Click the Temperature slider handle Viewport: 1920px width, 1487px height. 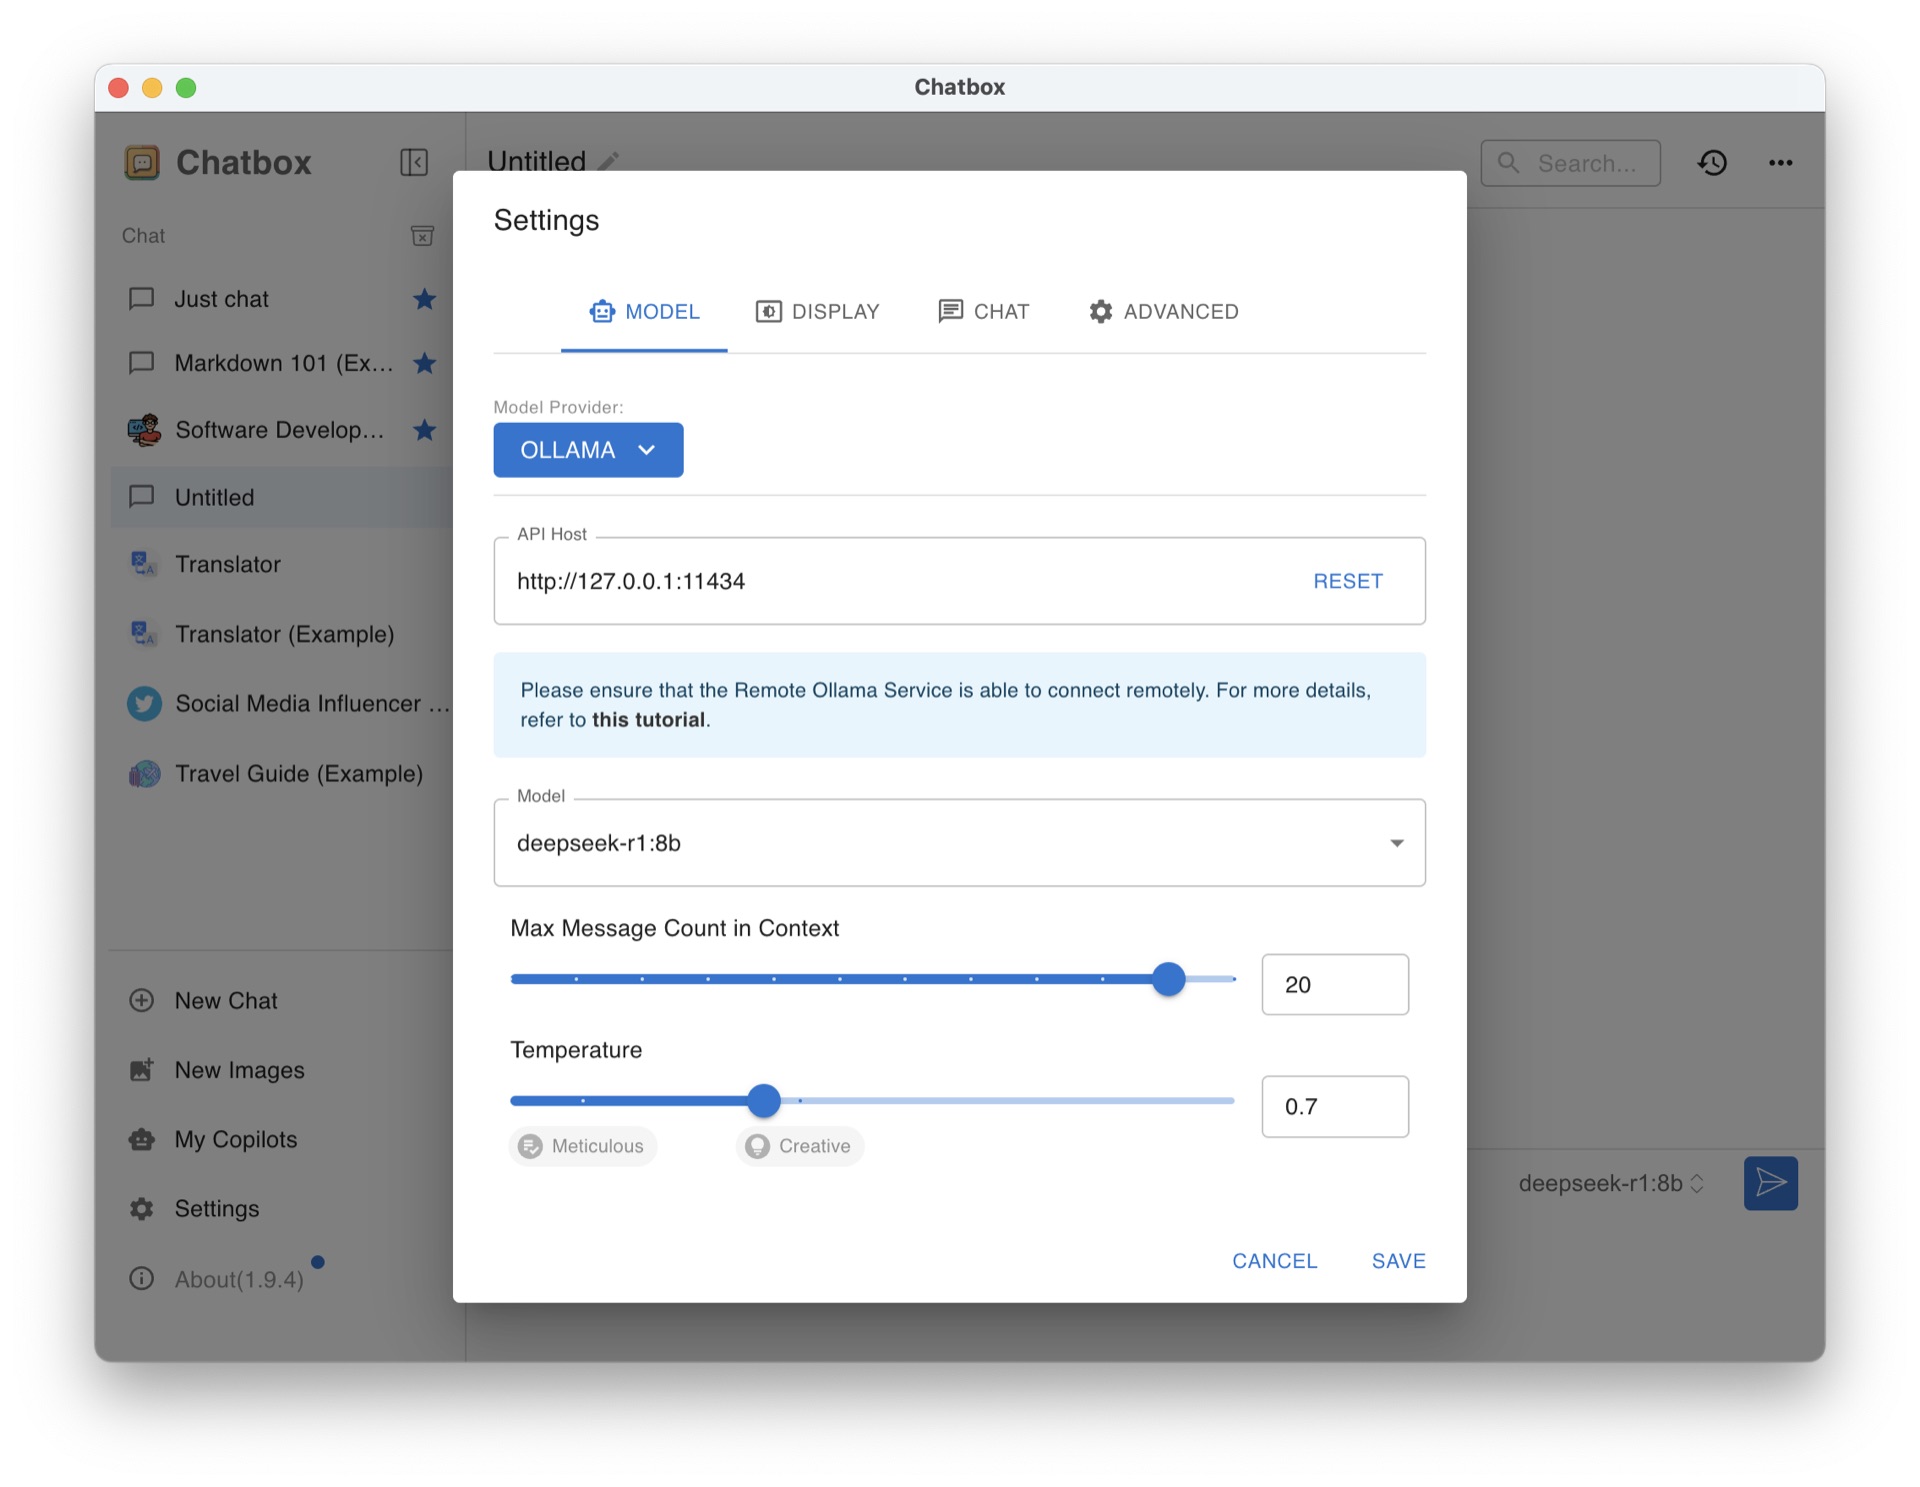click(x=764, y=1100)
